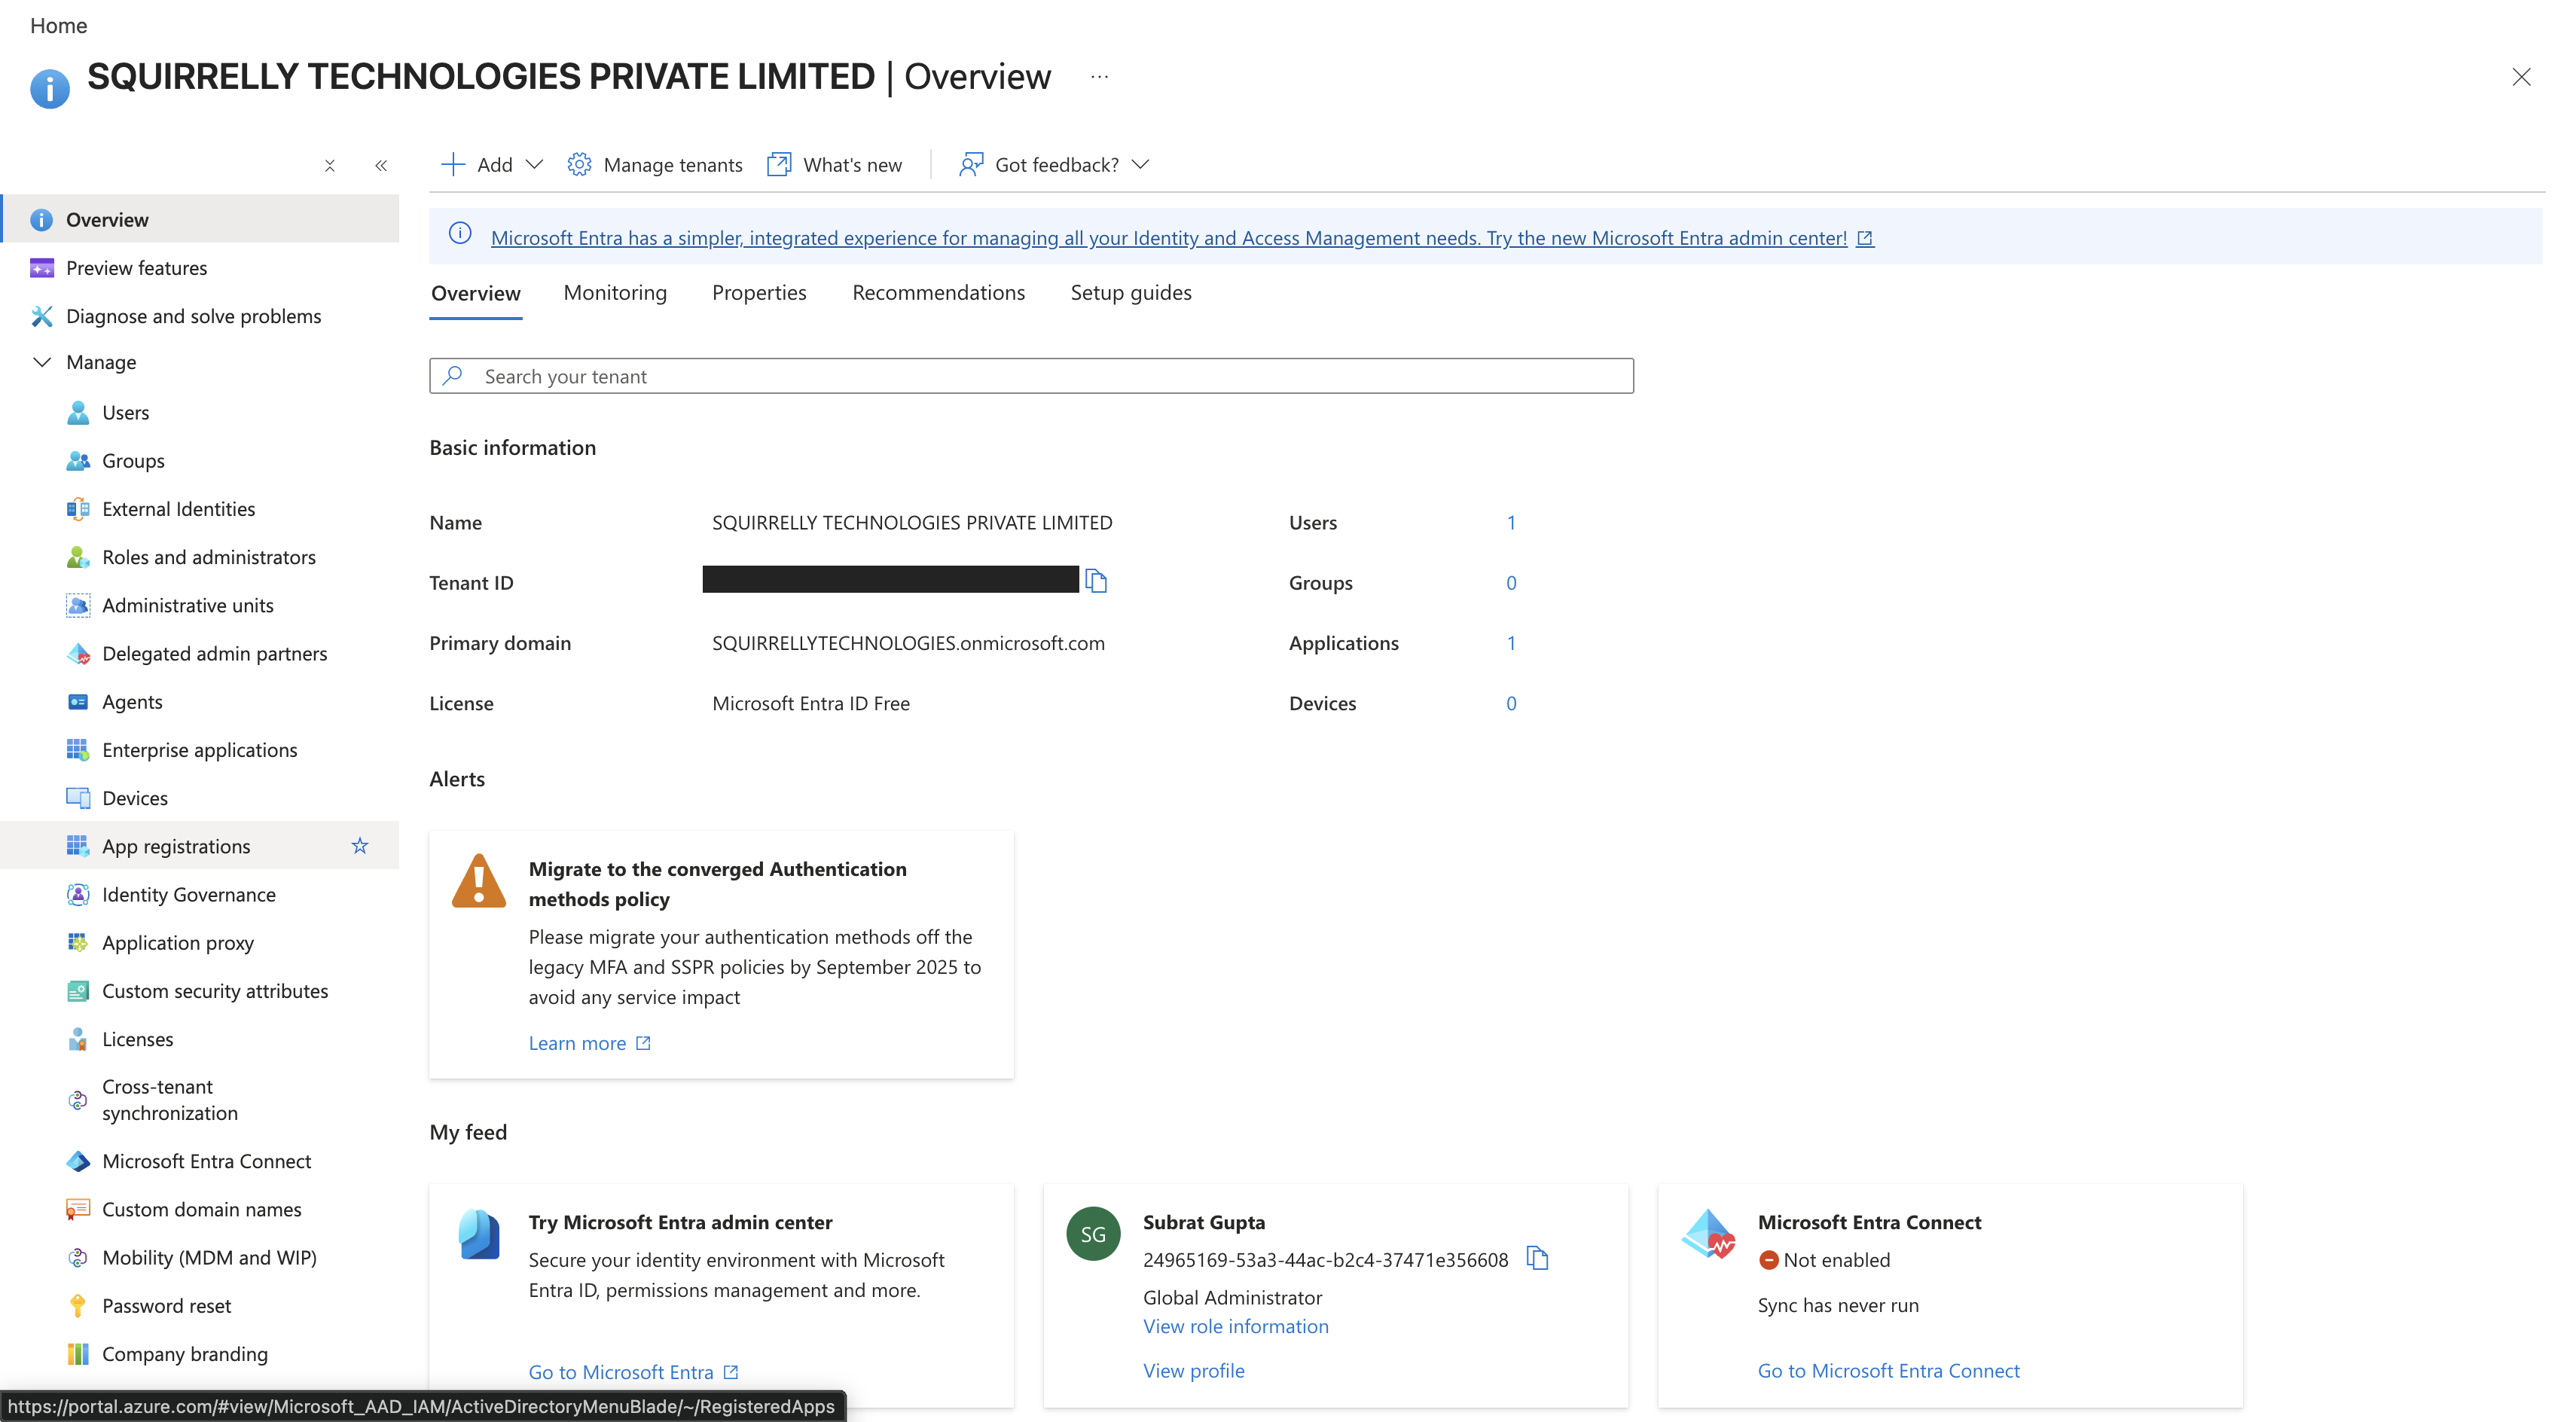Click the 'Microsoft Entra ID Free' license text

[811, 703]
